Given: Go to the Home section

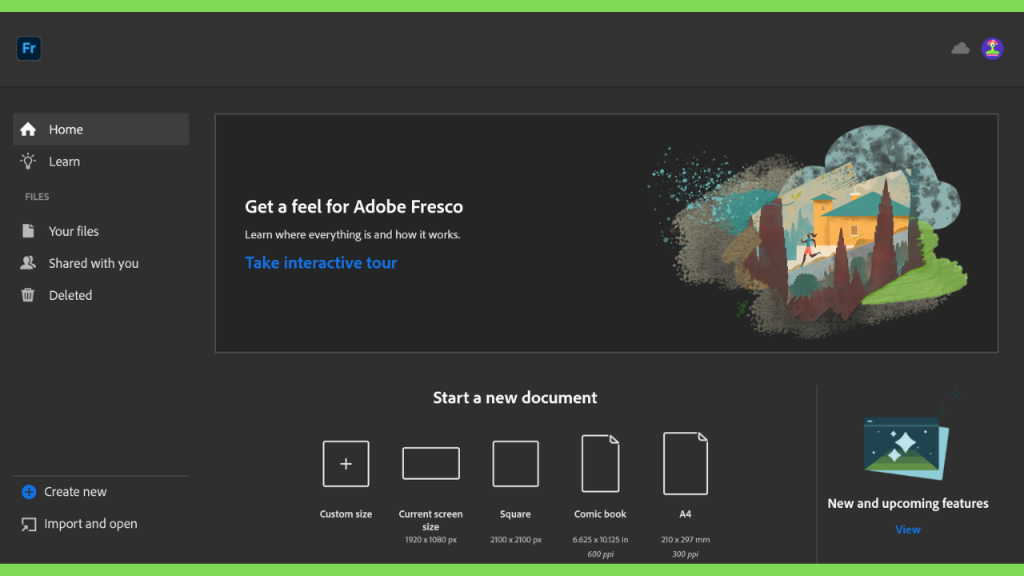Looking at the screenshot, I should coord(101,129).
